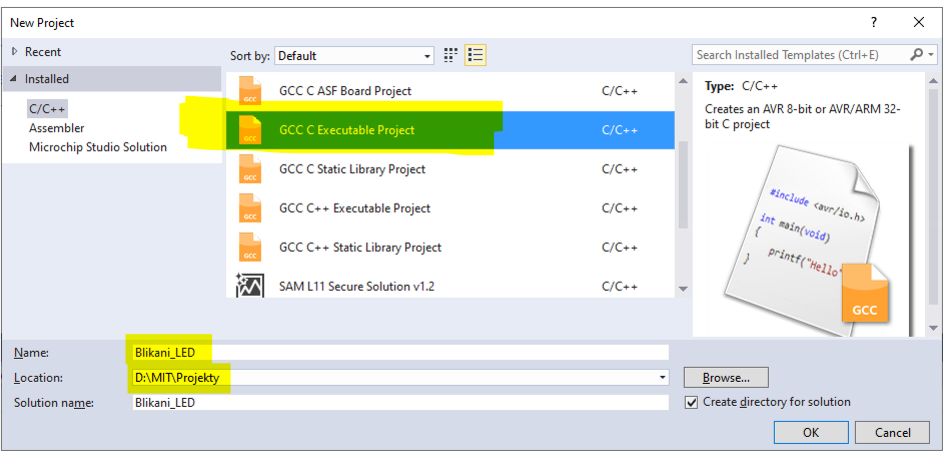The image size is (949, 454).
Task: Confirm with the OK button
Action: 810,433
